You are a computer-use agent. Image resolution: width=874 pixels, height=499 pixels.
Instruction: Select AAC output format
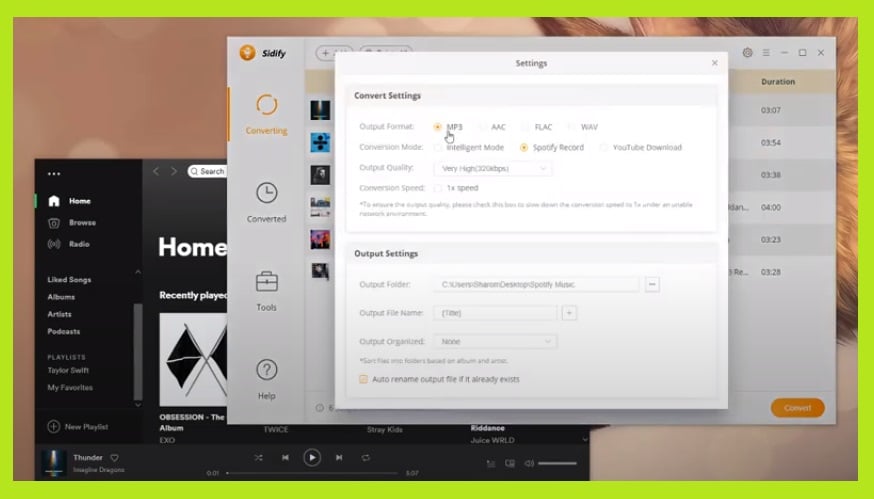click(483, 127)
